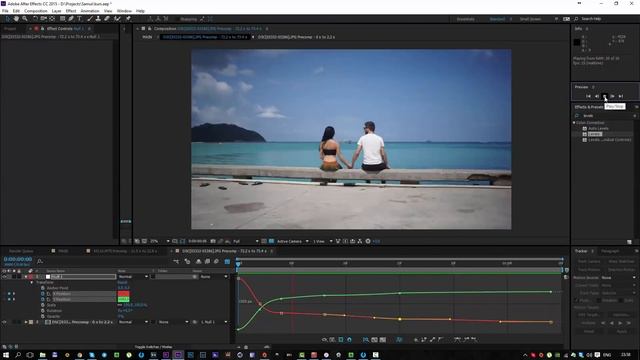This screenshot has width=640, height=360.
Task: Toggle the Hide Shy Layers timeline switch
Action: 198,261
